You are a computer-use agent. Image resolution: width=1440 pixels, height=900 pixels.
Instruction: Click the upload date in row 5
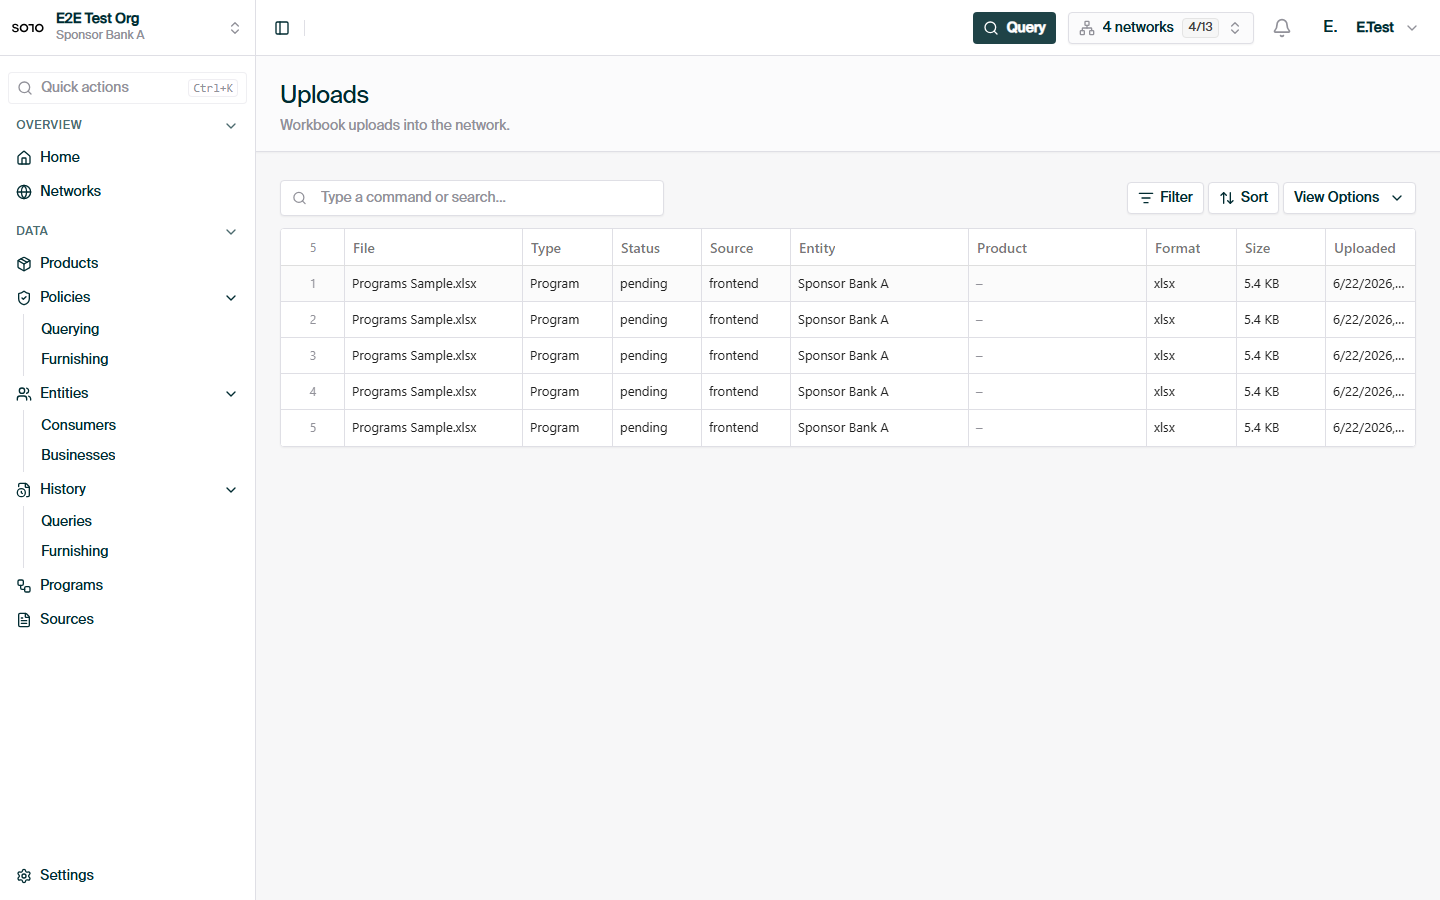point(1368,428)
